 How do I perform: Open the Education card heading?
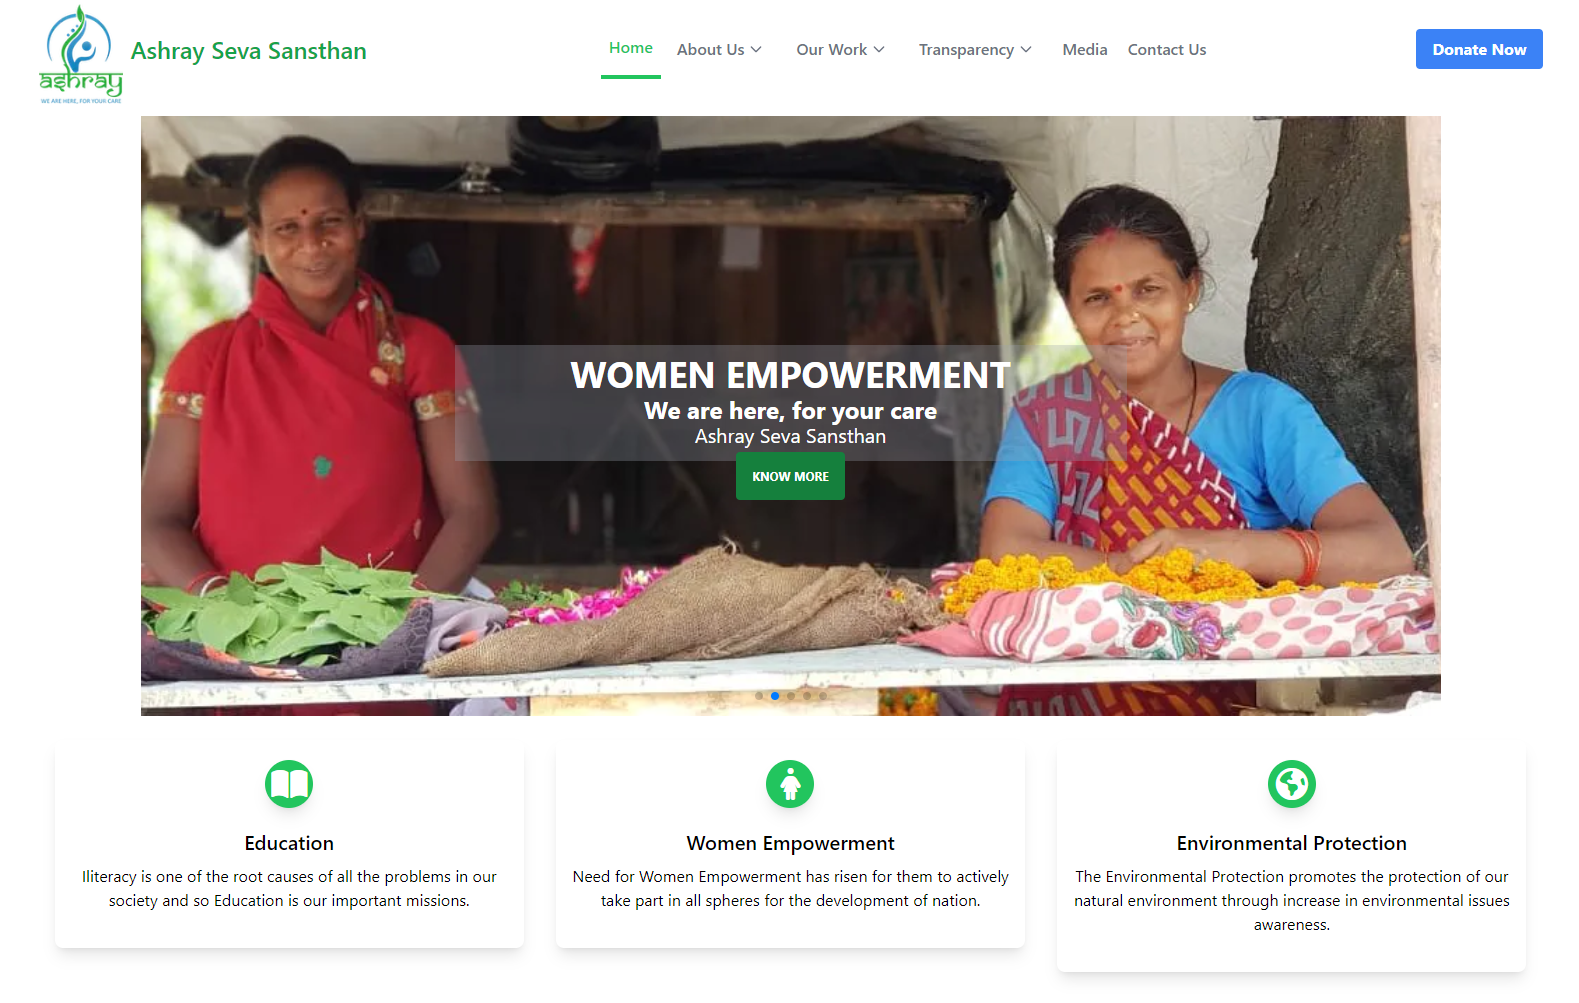click(x=289, y=843)
